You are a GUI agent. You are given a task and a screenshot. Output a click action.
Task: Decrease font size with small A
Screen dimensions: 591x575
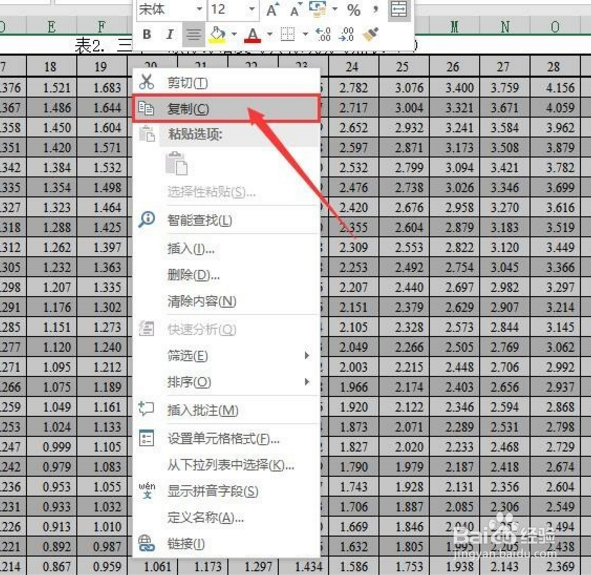pyautogui.click(x=296, y=10)
